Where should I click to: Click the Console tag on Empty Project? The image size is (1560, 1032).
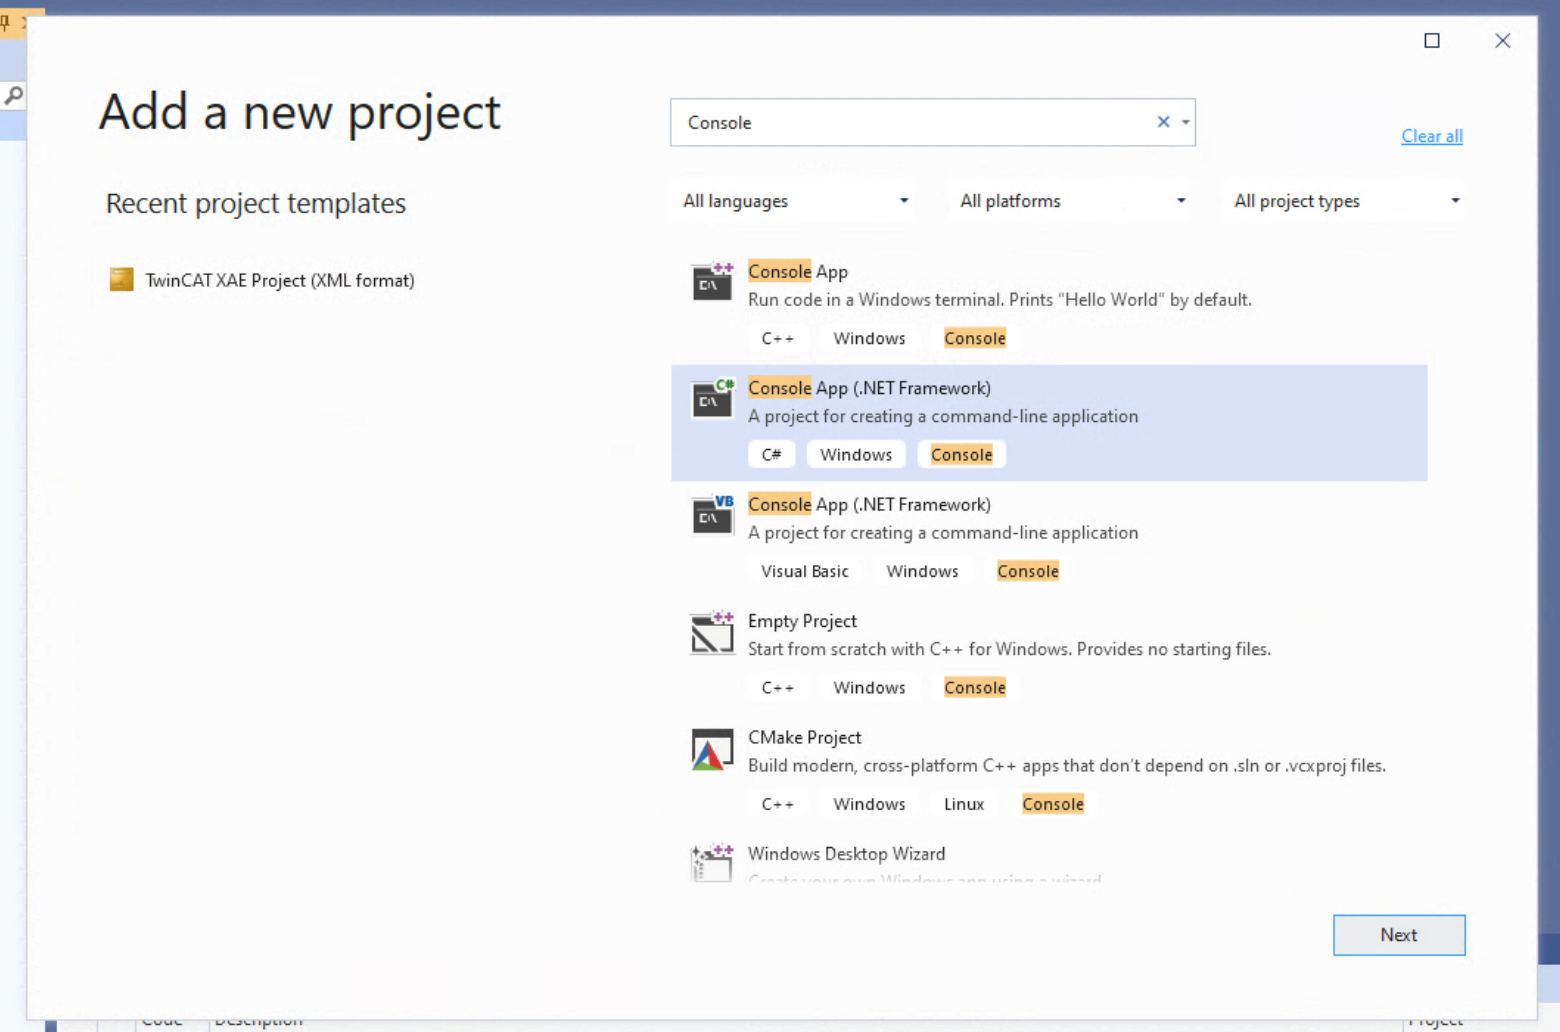tap(975, 688)
